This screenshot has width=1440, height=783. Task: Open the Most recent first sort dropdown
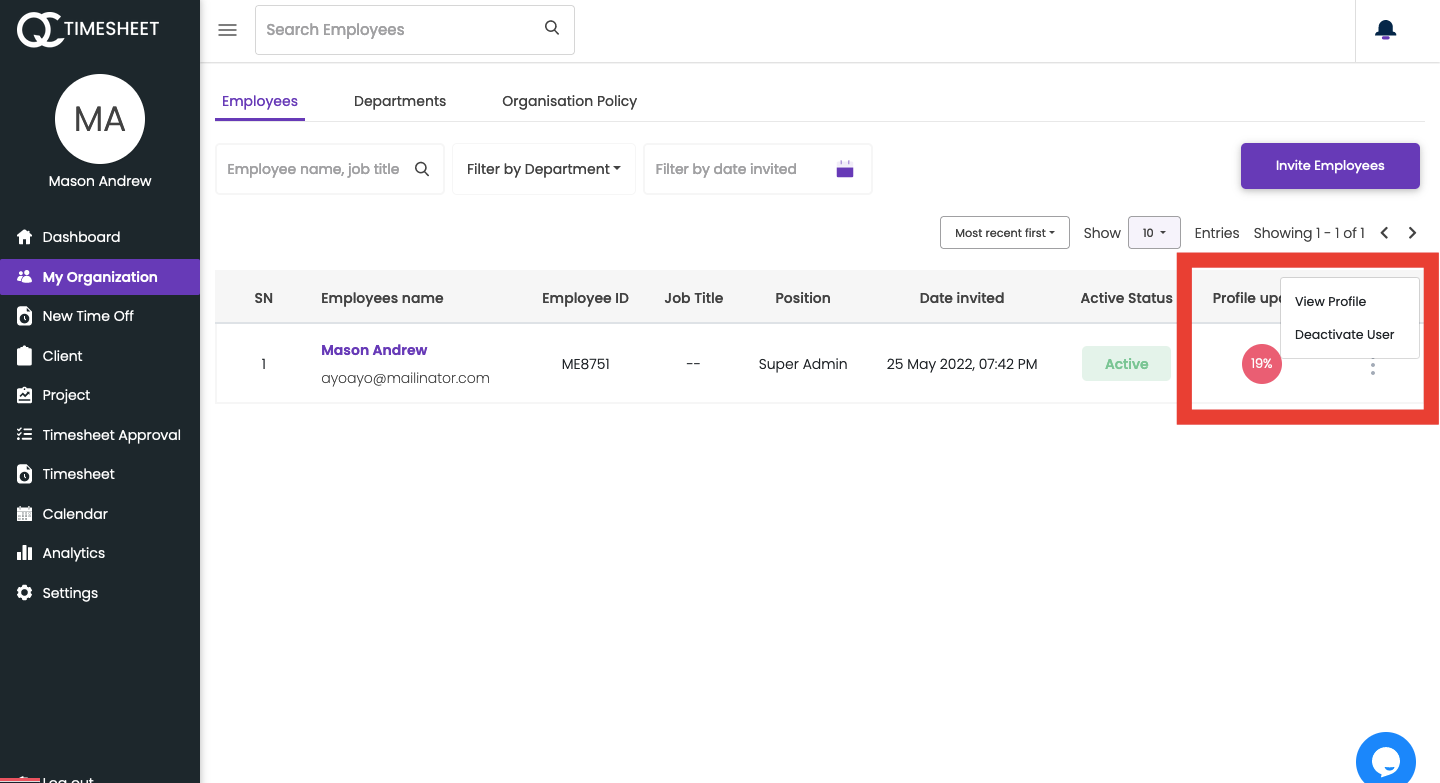tap(1004, 232)
